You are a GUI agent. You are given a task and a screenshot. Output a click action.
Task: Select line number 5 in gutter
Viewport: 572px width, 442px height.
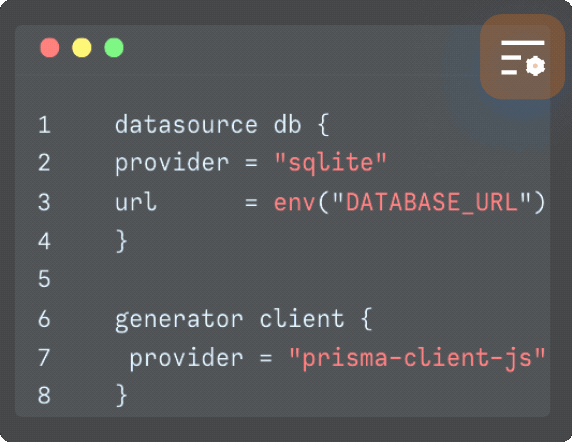pos(45,279)
